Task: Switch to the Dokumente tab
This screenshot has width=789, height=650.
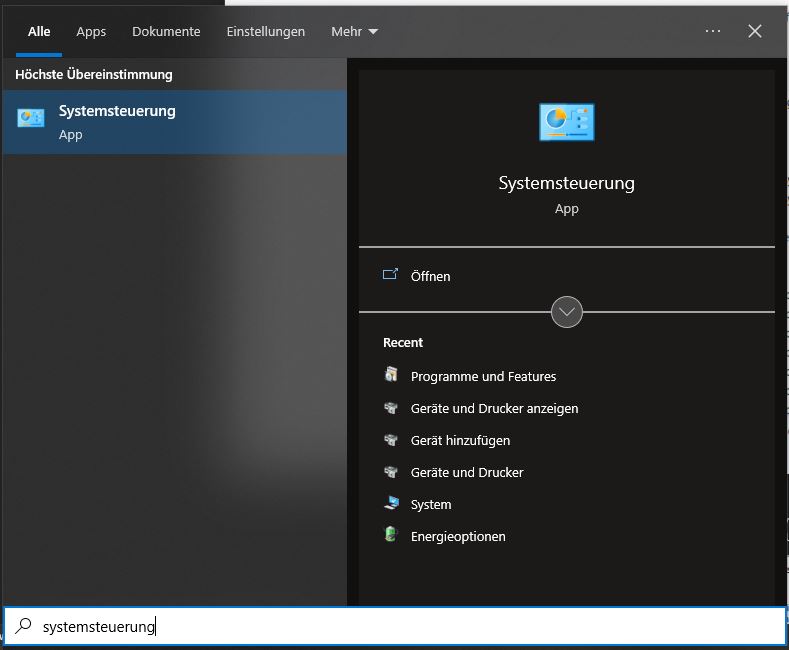Action: [166, 32]
